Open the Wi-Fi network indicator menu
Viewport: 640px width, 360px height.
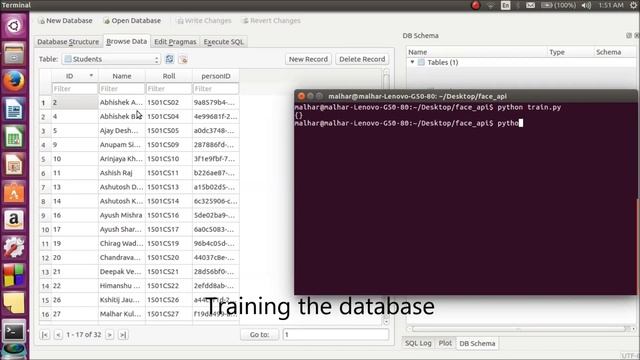[491, 5]
